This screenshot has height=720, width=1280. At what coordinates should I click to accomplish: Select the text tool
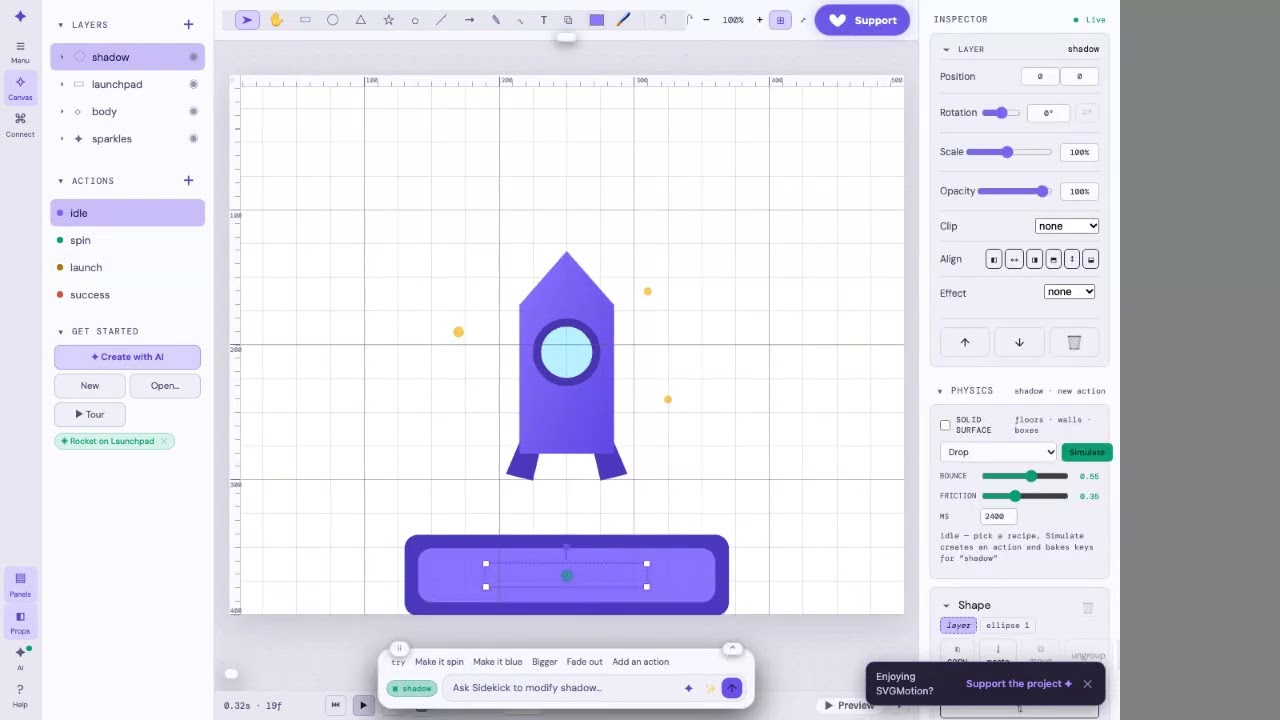[x=544, y=20]
